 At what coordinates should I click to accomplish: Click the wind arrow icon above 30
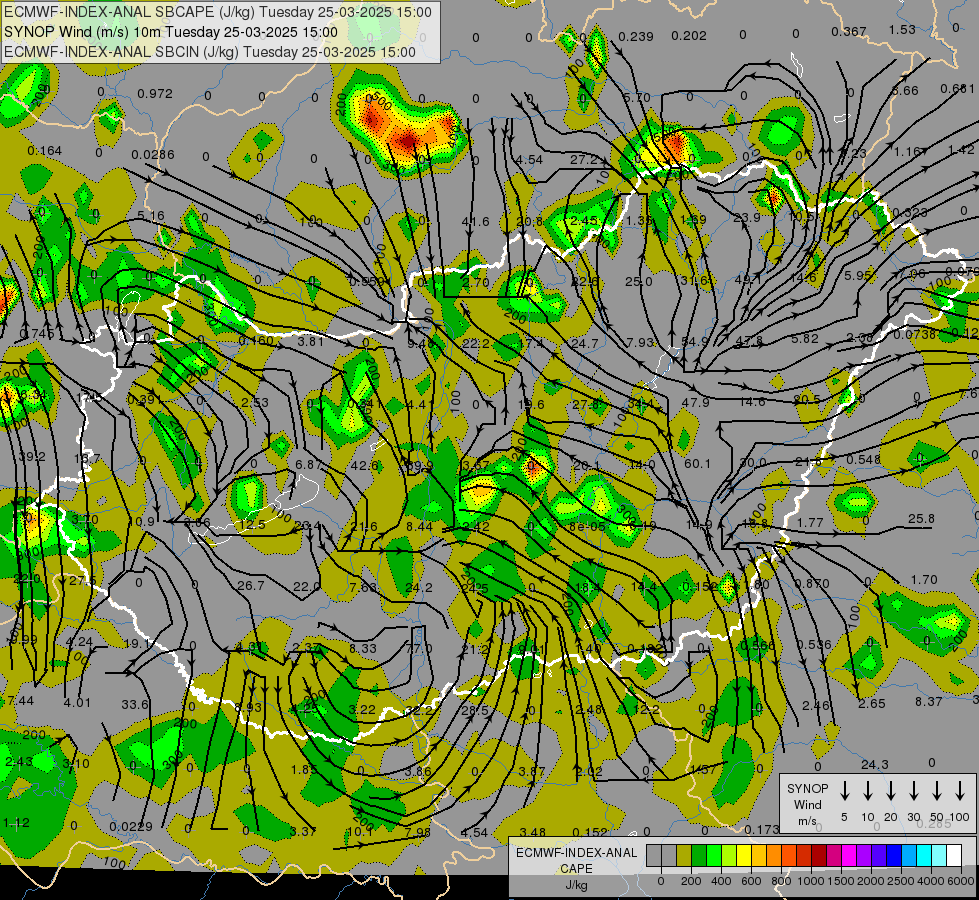[x=913, y=791]
